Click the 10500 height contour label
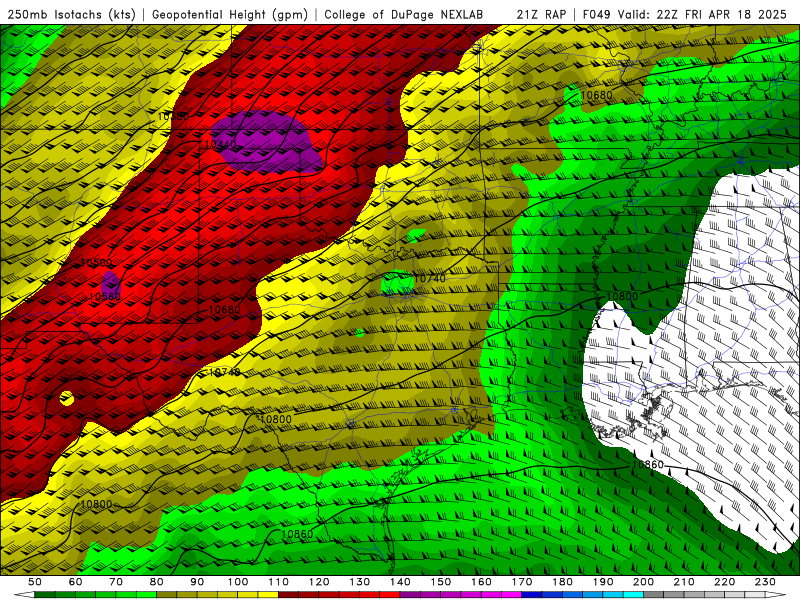Viewport: 800px width, 600px height. (96, 263)
